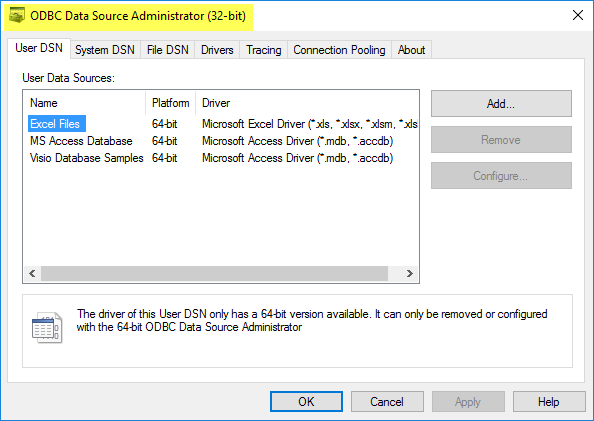
Task: Click the Remove button
Action: pyautogui.click(x=501, y=139)
